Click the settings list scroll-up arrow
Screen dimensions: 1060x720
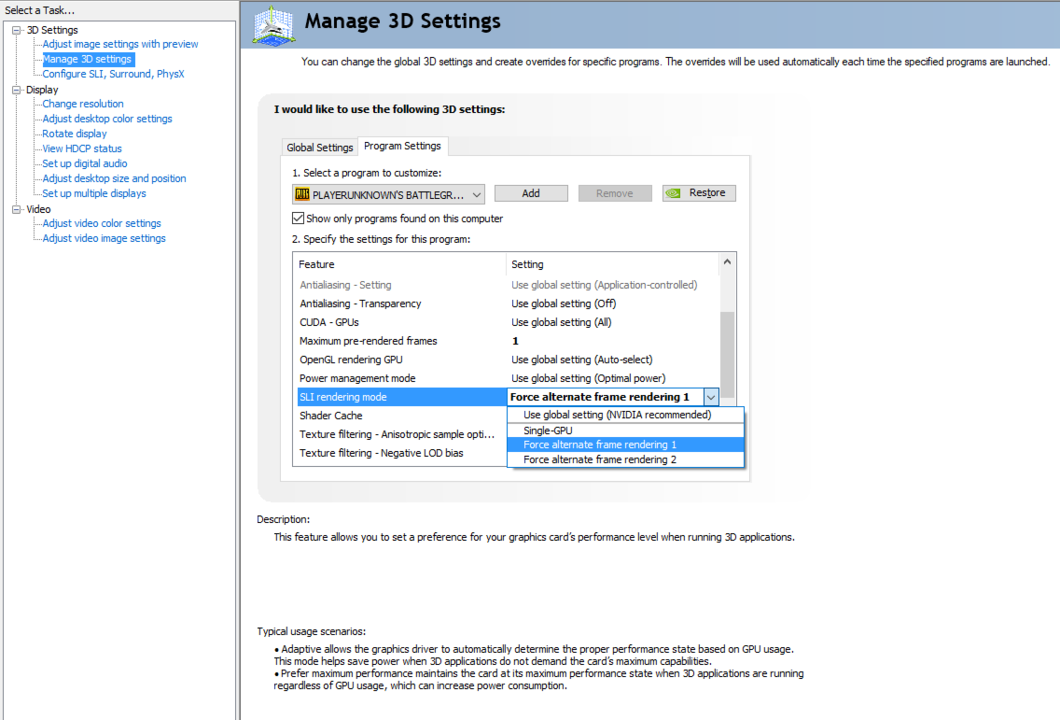click(727, 262)
